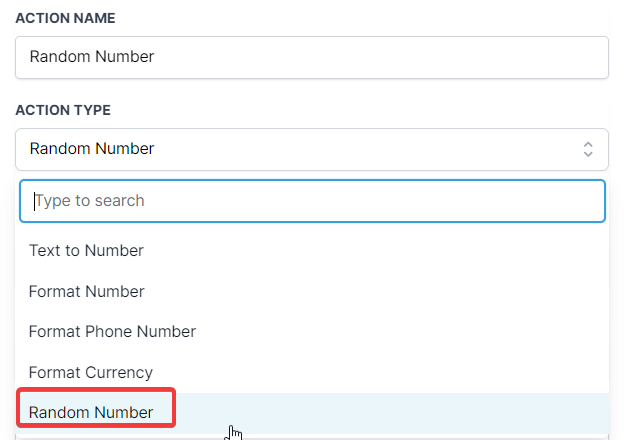Toggle the Action Type list via chevron arrows
The width and height of the screenshot is (634, 440).
(588, 149)
